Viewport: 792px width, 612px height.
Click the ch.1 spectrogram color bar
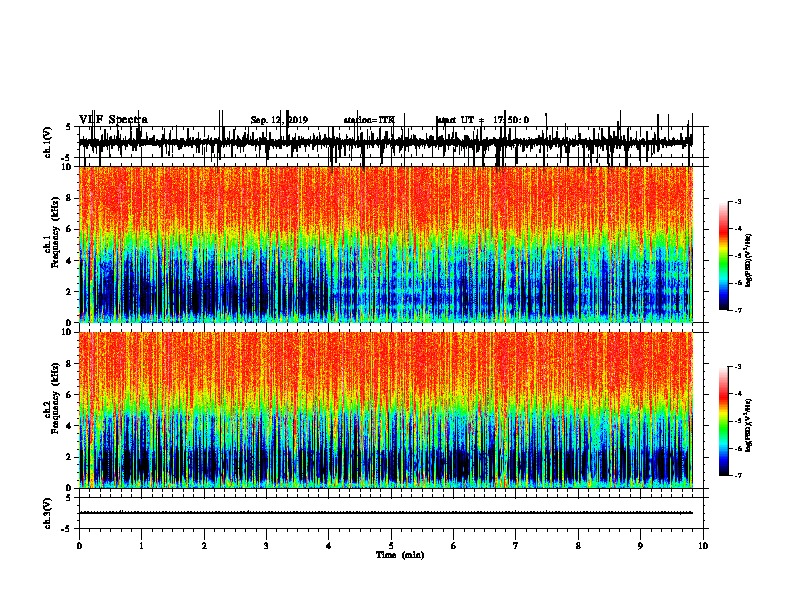click(724, 256)
